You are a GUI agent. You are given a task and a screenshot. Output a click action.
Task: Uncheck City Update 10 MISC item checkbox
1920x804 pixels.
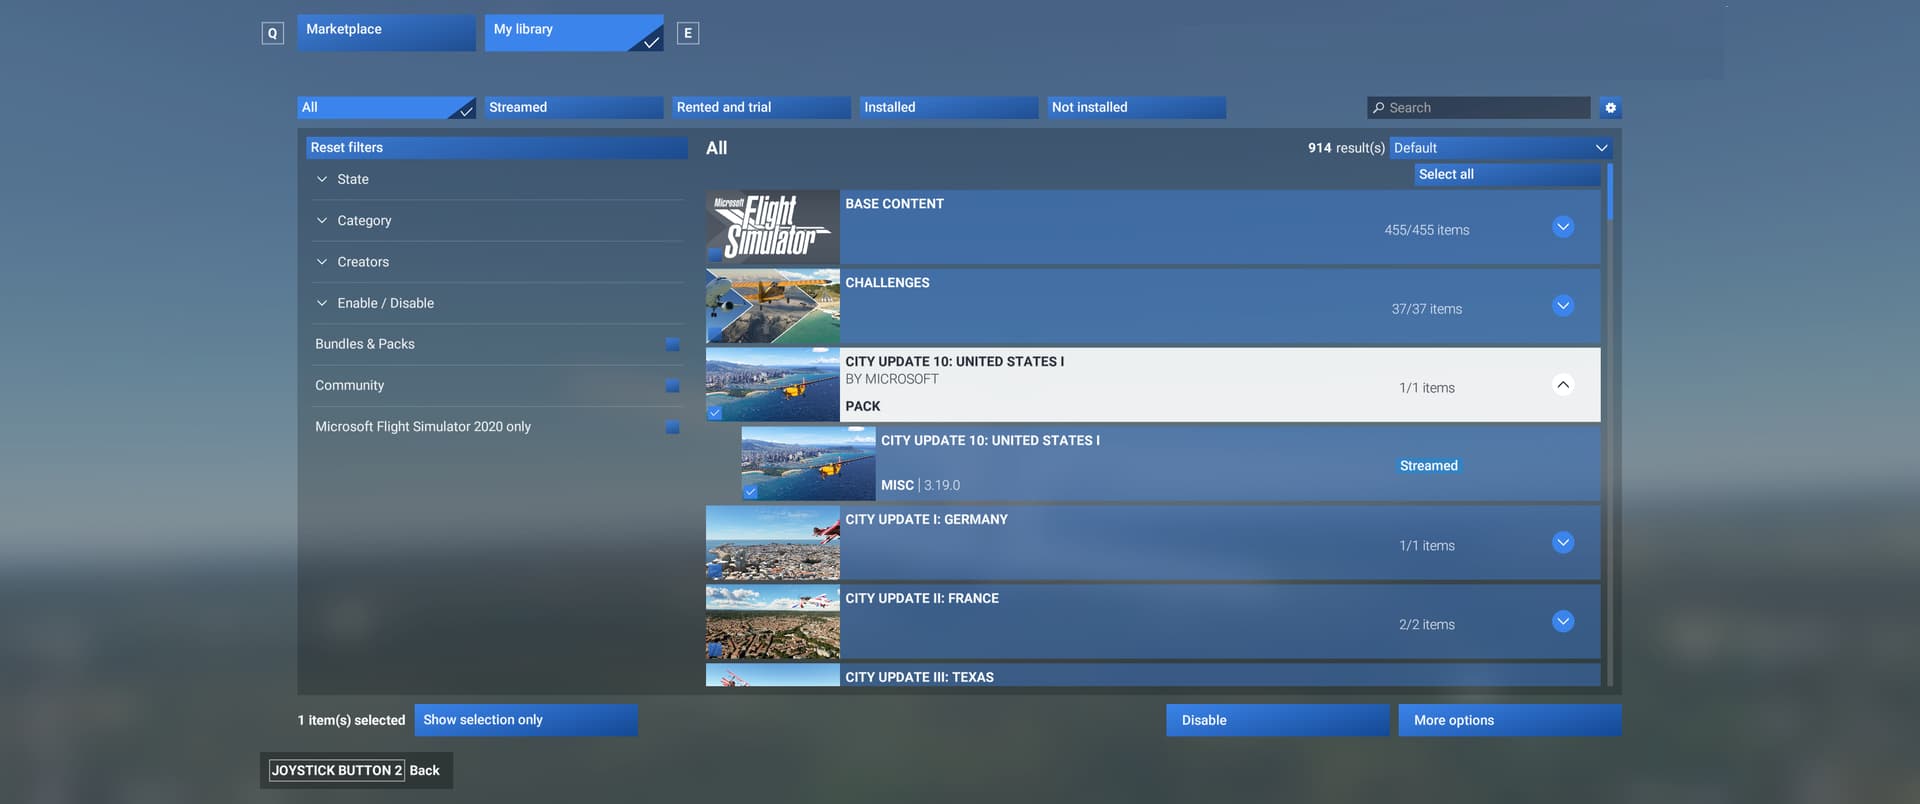coord(751,491)
